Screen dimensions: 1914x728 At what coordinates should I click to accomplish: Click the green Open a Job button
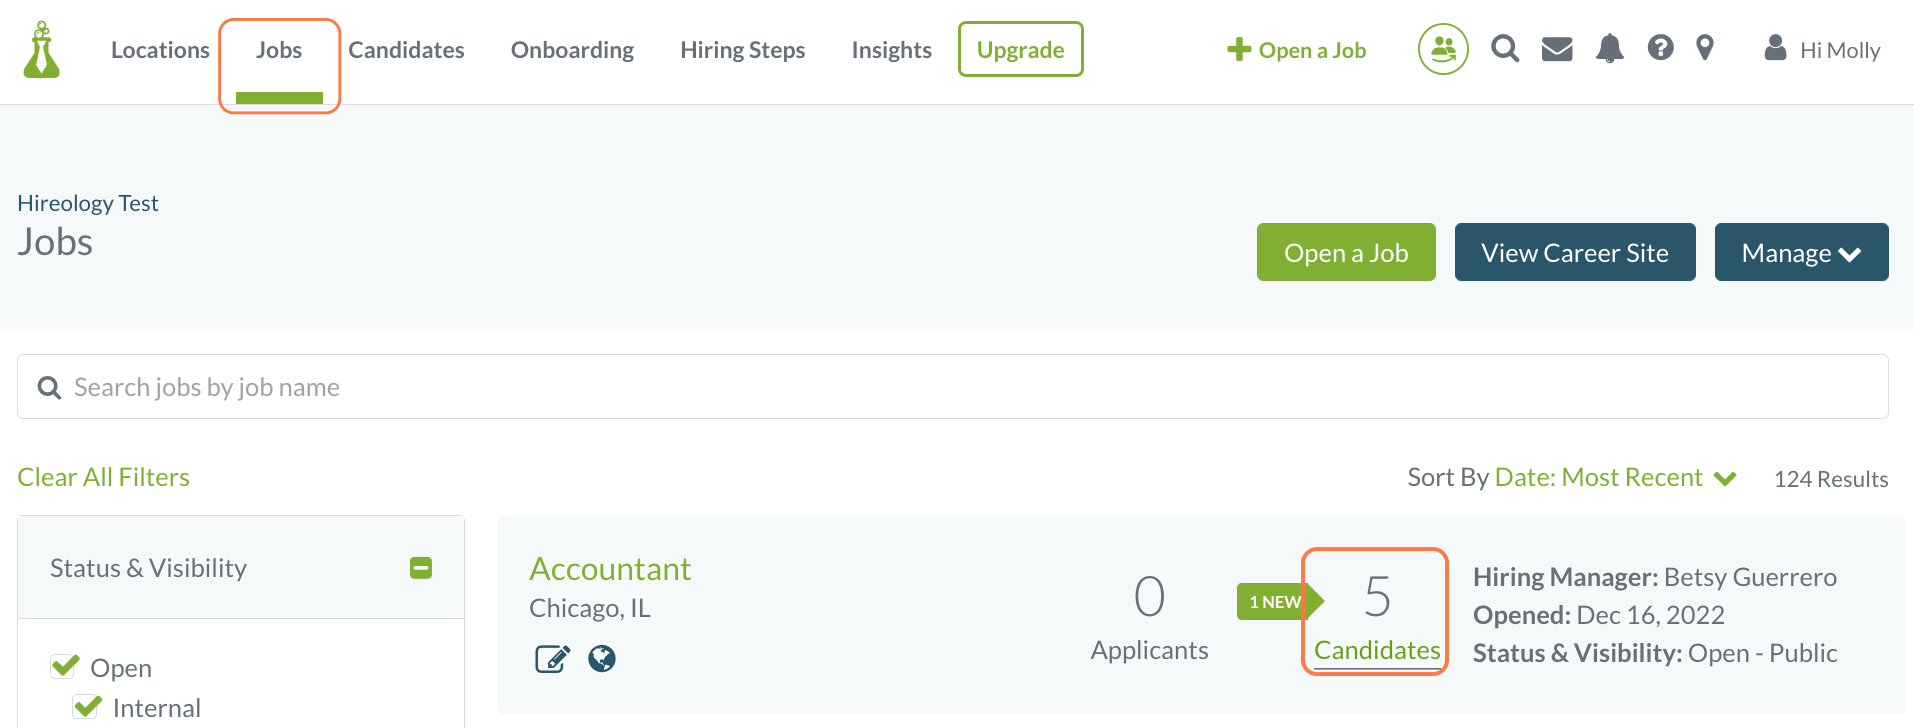[x=1346, y=252]
